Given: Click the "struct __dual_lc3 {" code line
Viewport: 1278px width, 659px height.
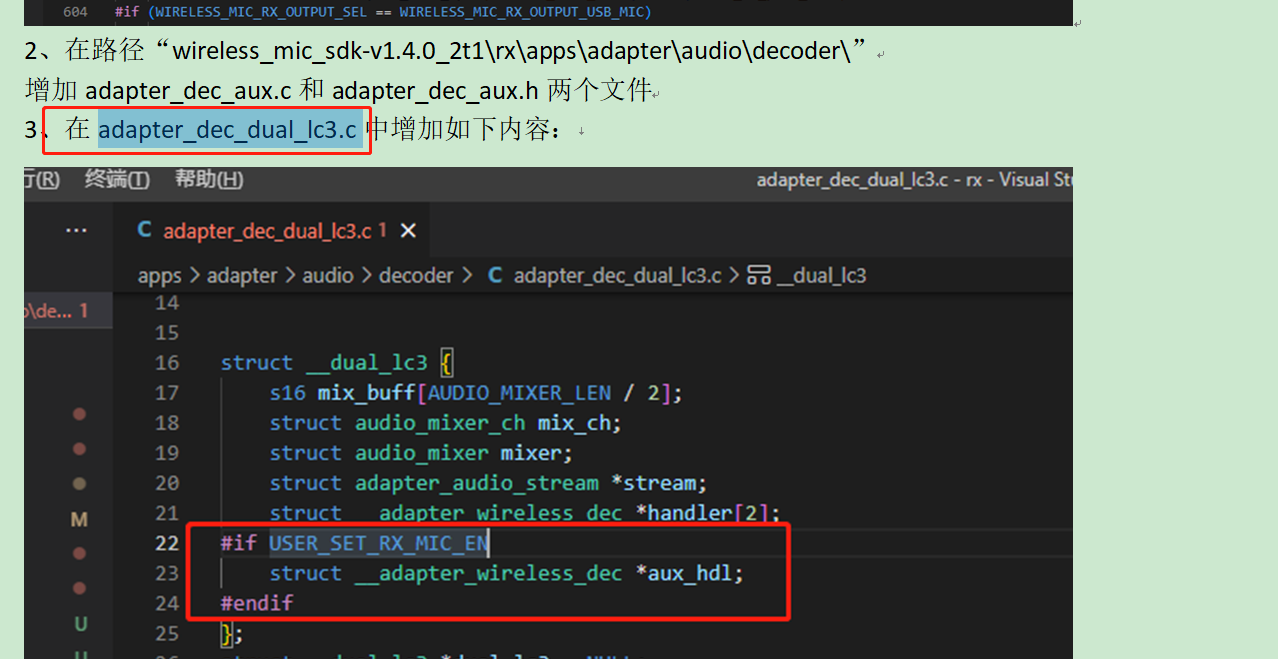Looking at the screenshot, I should coord(337,363).
